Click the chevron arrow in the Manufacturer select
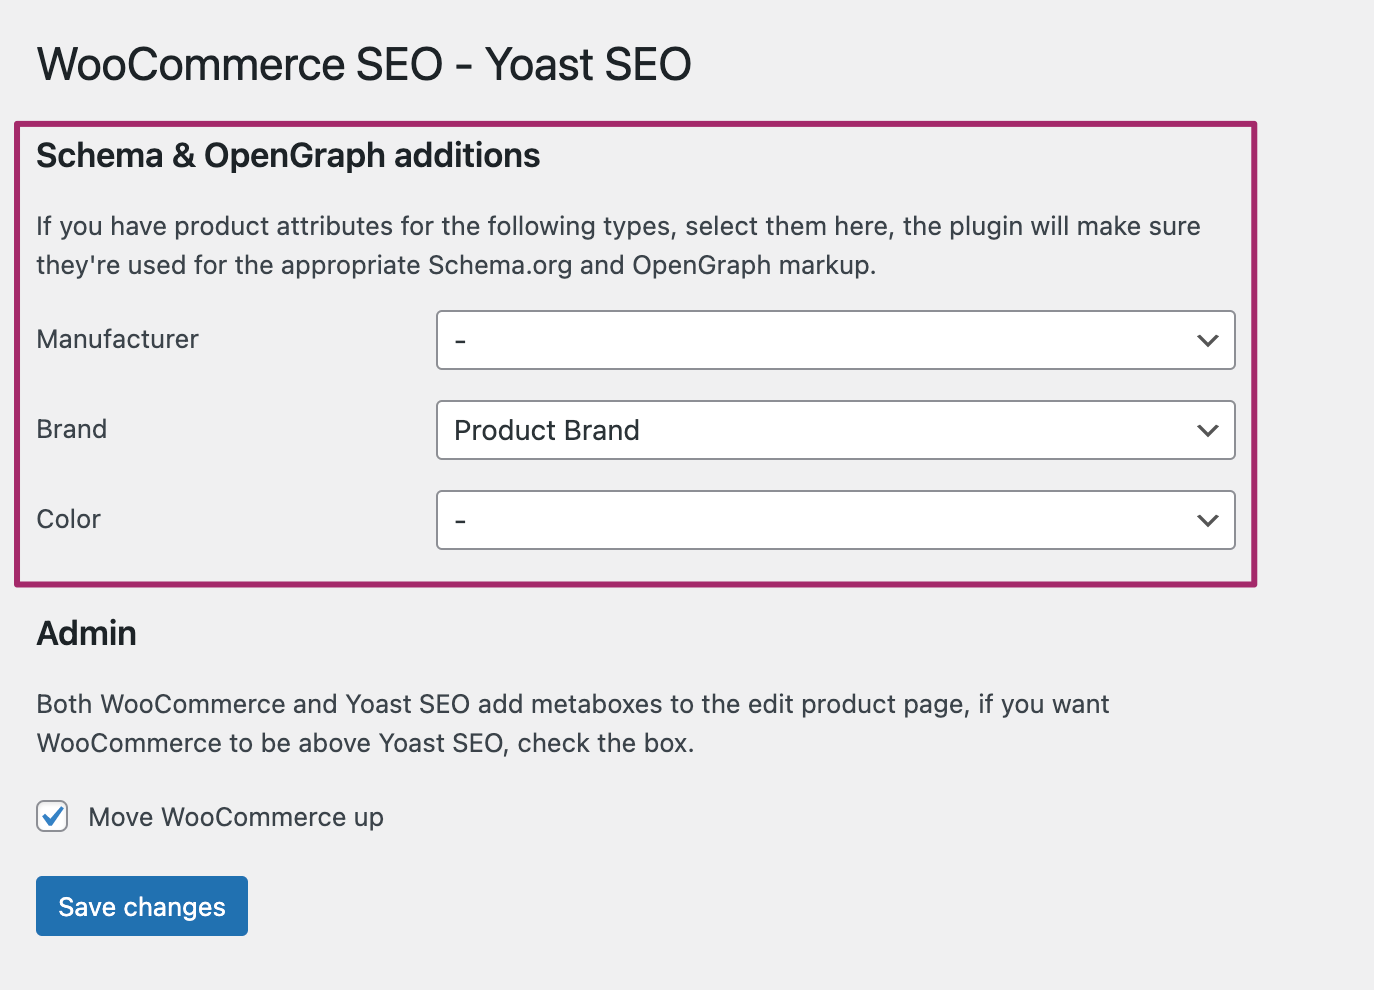This screenshot has height=990, width=1374. [1207, 341]
